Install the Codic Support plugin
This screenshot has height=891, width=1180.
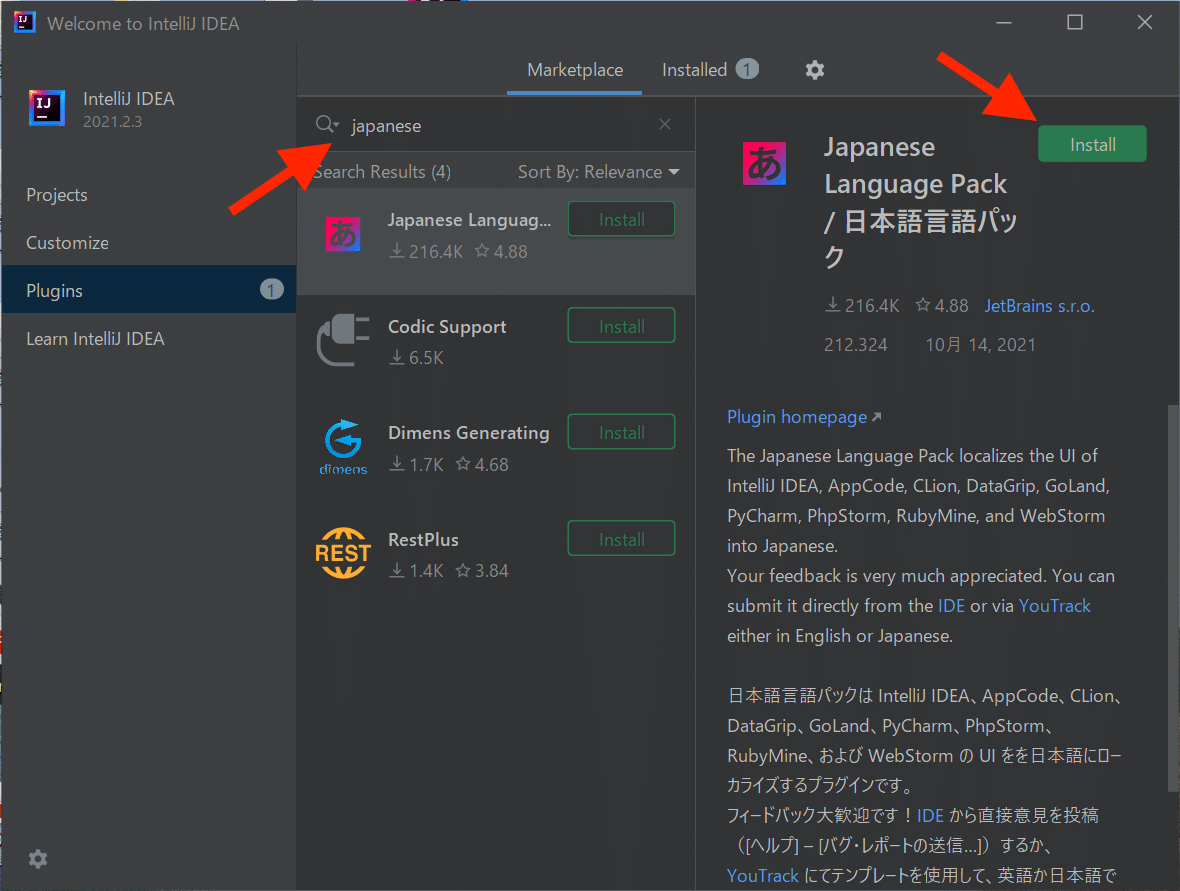[621, 326]
